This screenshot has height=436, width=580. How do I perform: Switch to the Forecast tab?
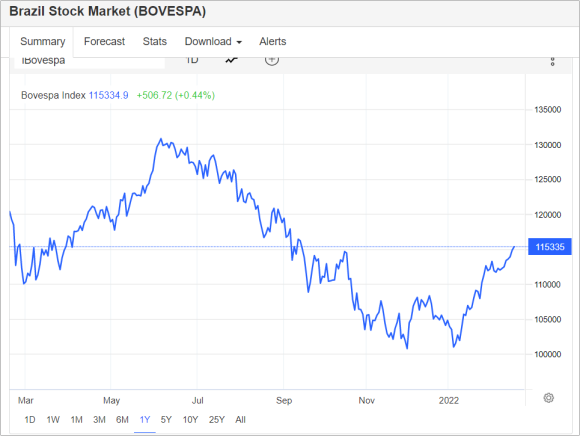[104, 41]
